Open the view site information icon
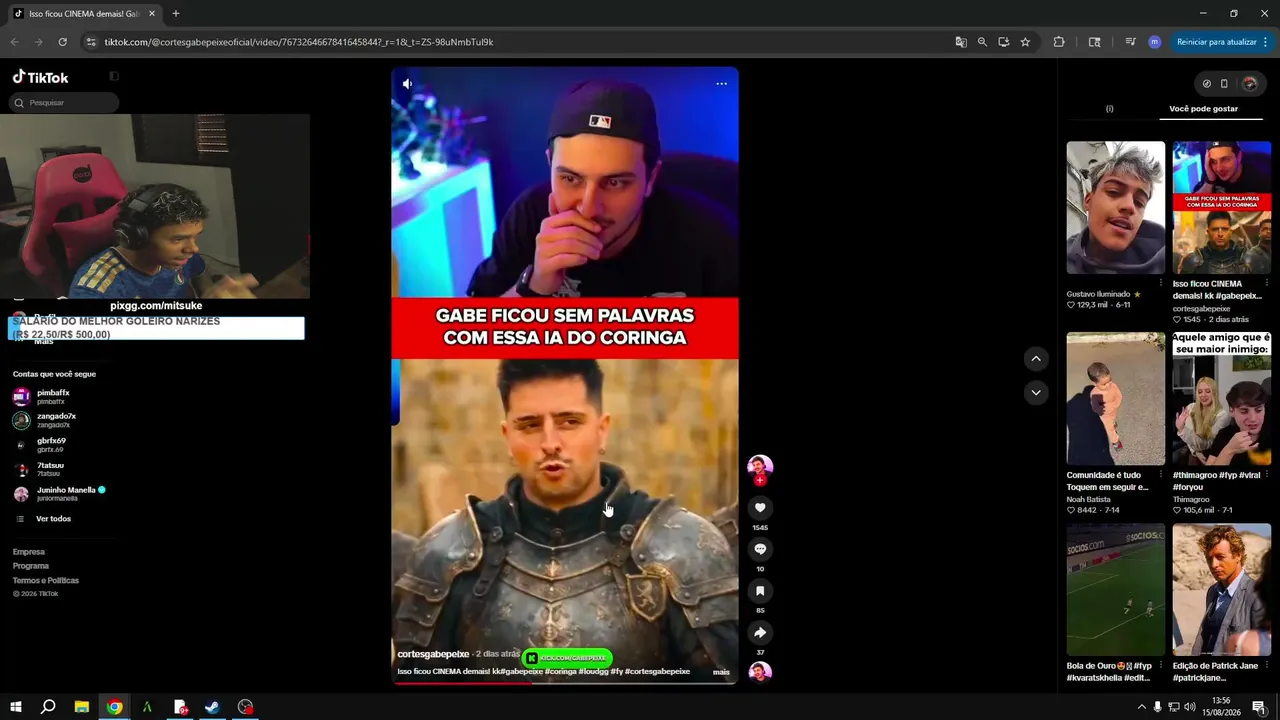Screen dimensions: 1280x720 [91, 42]
